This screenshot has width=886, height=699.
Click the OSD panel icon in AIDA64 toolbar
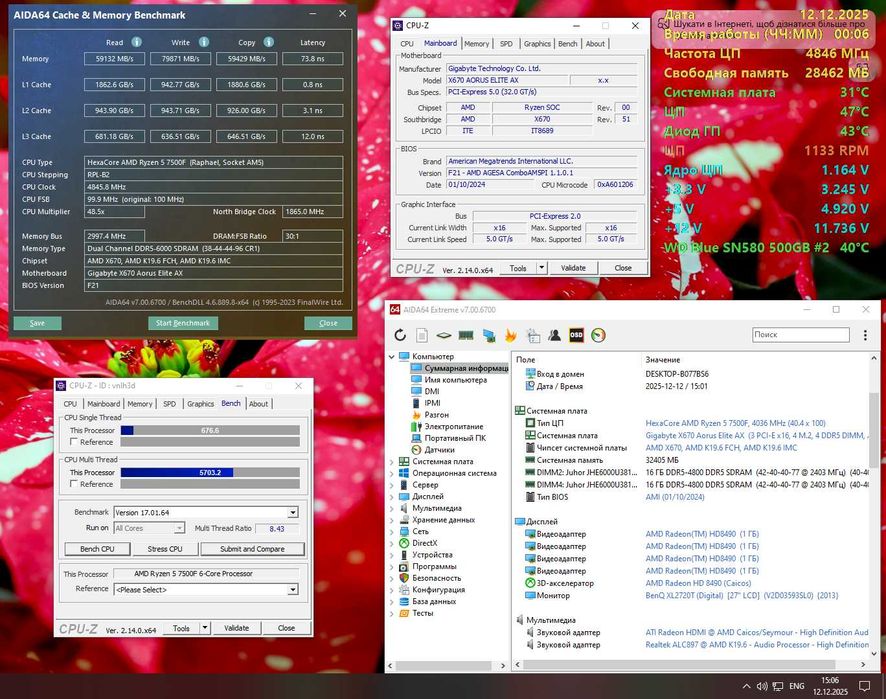[x=576, y=335]
